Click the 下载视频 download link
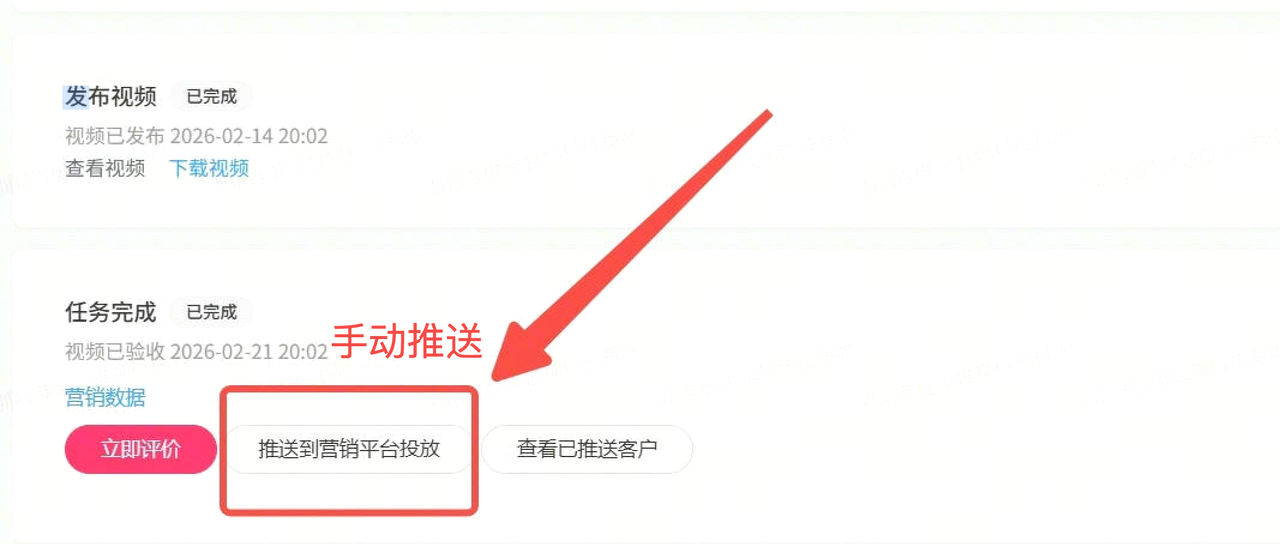The width and height of the screenshot is (1280, 544). click(209, 168)
